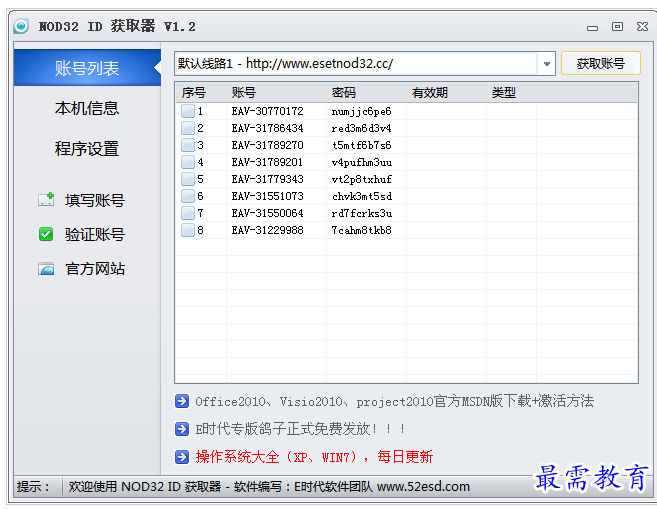Viewport: 657px width, 509px height.
Task: Click the status bar welcome message
Action: pos(269,486)
